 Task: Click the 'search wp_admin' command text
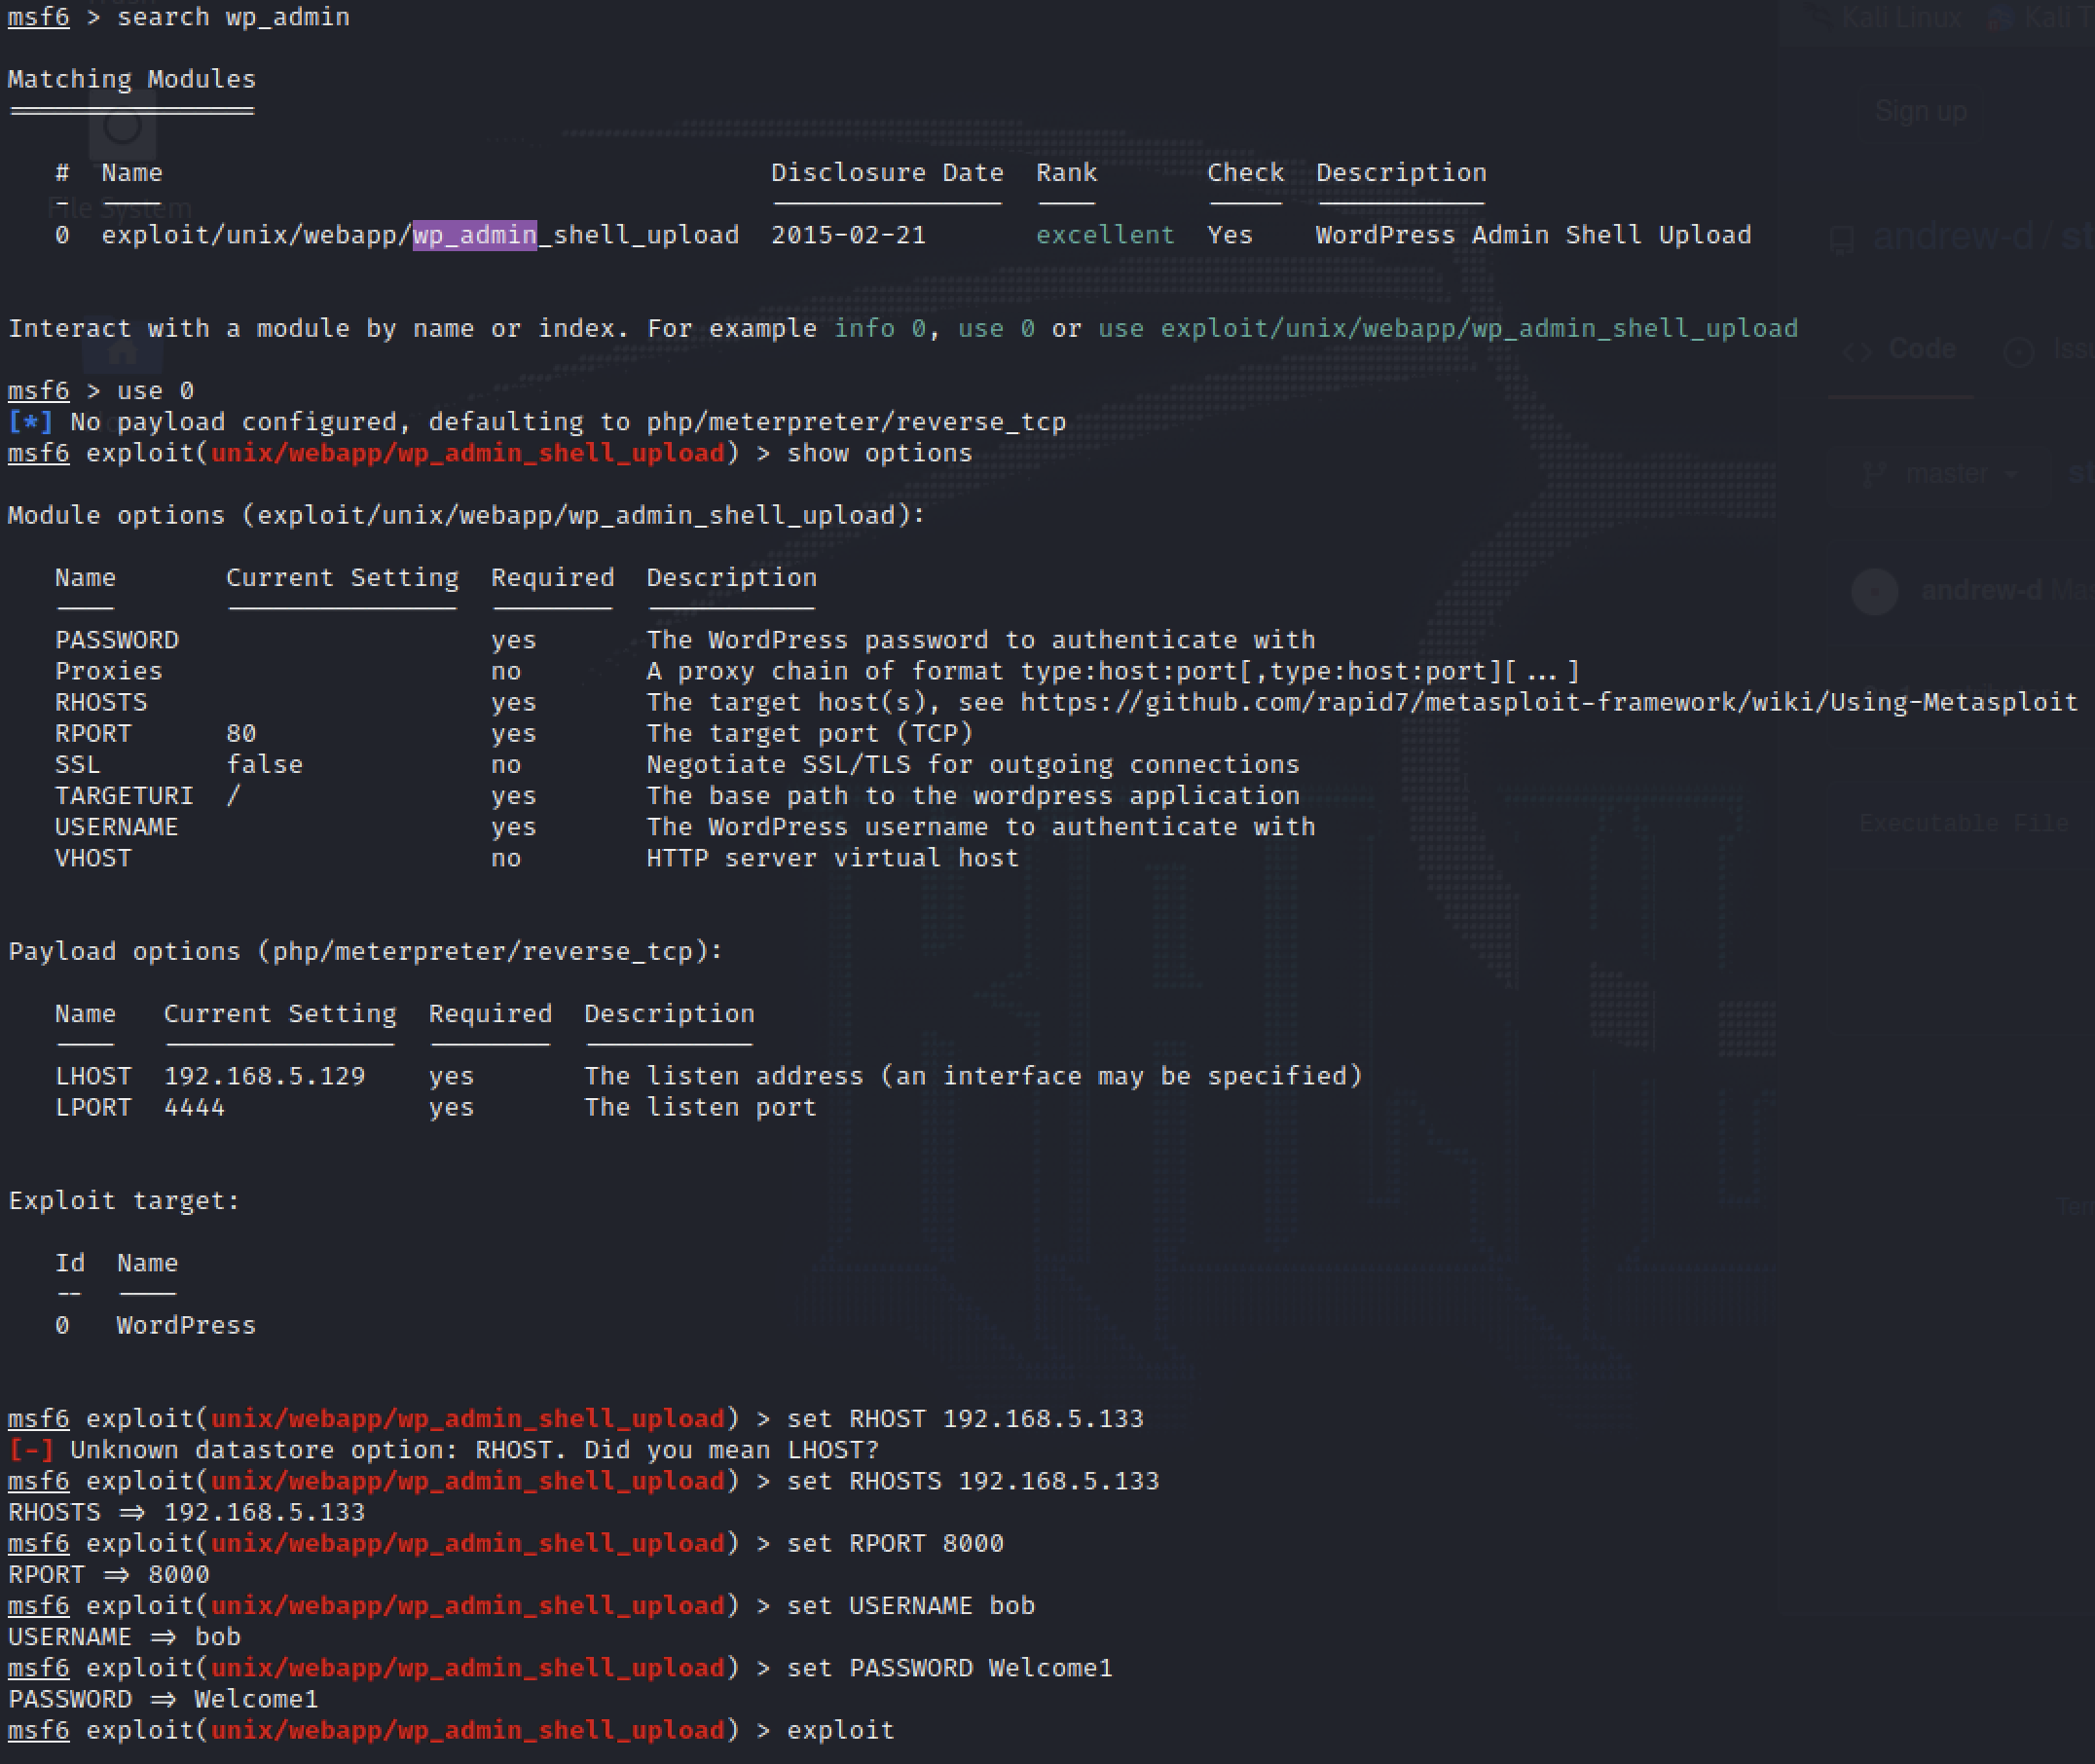point(233,17)
